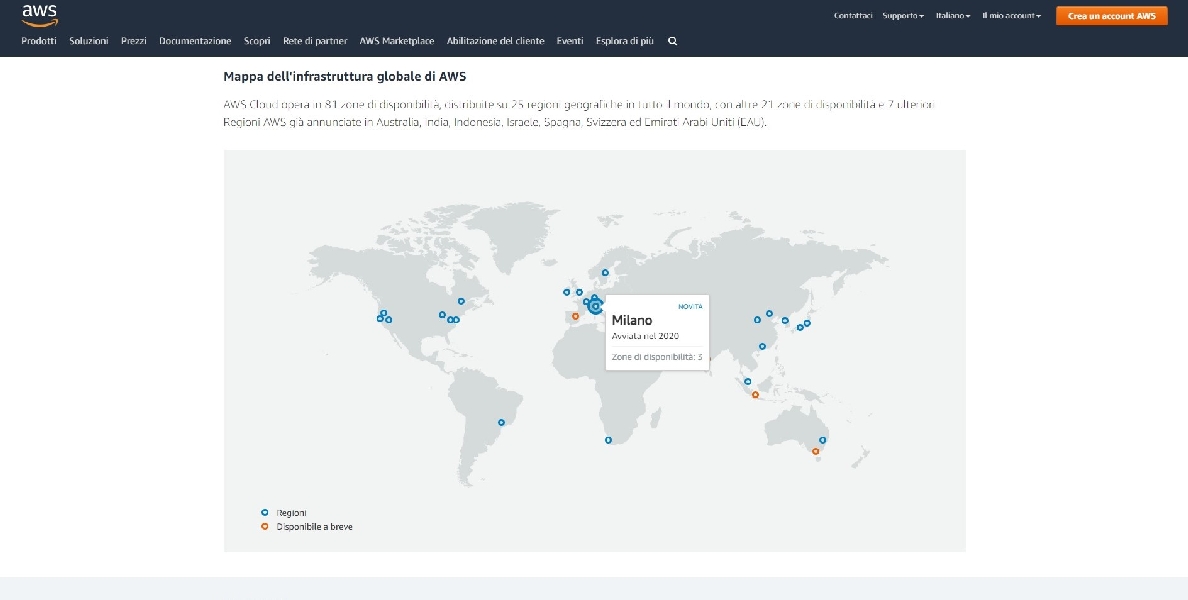Screen dimensions: 1188x600
Task: Open the Scopri menu
Action: pyautogui.click(x=257, y=41)
